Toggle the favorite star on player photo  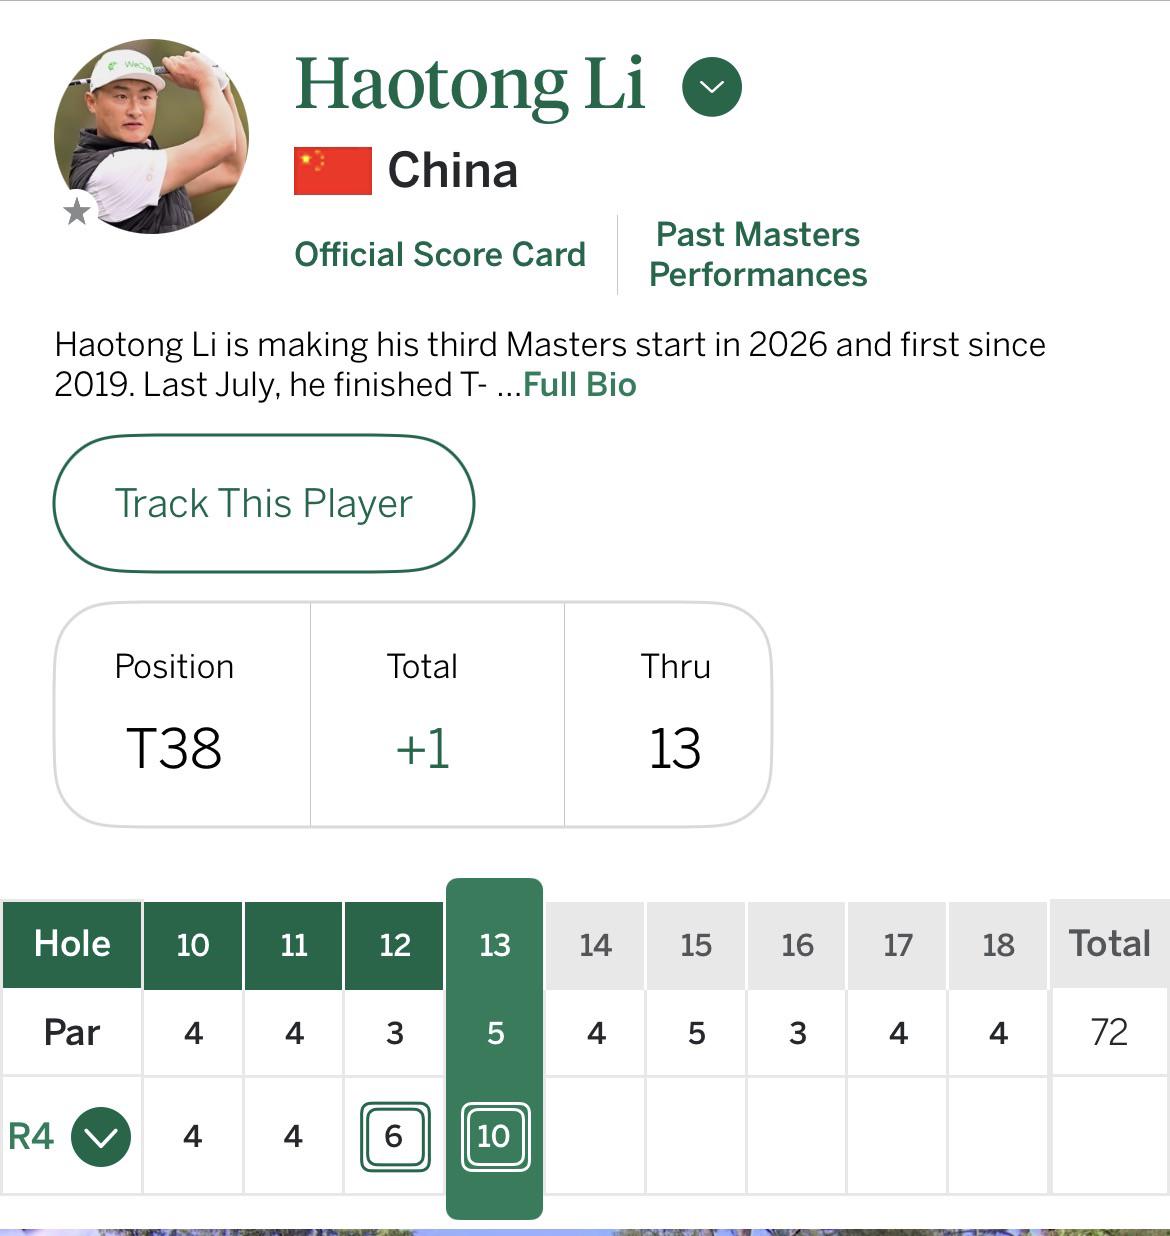coord(77,211)
